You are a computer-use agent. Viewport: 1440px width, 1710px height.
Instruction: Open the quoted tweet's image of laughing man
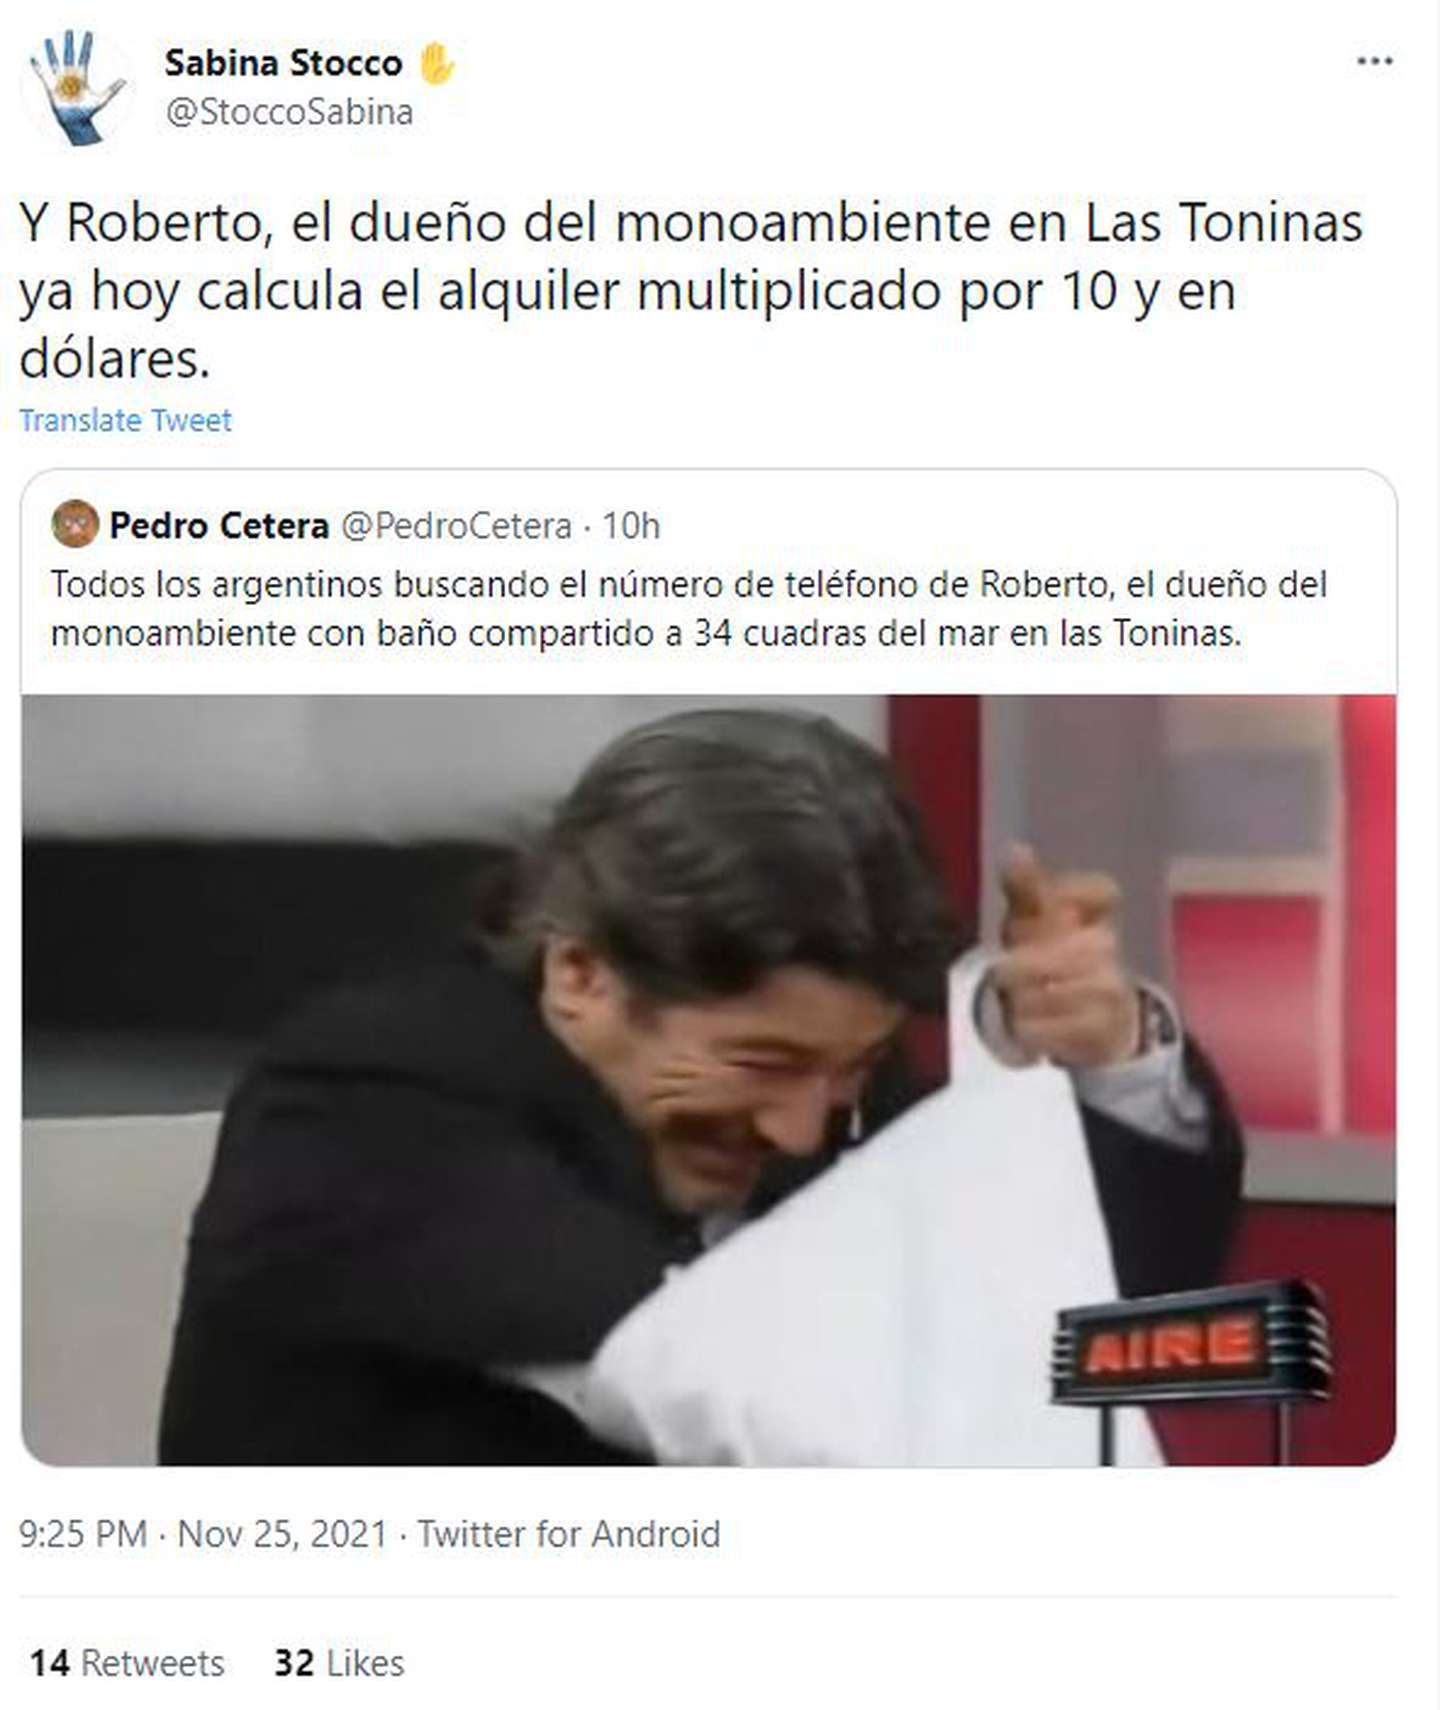[709, 1080]
